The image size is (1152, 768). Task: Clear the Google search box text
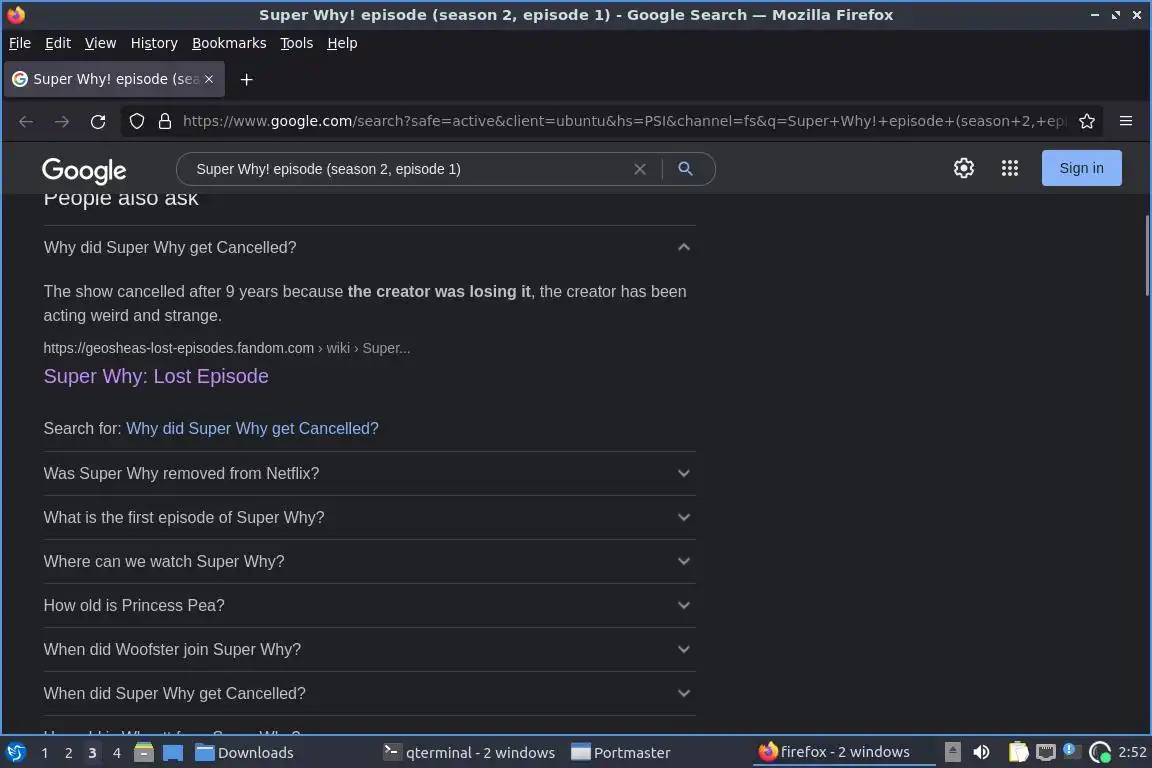(x=639, y=169)
